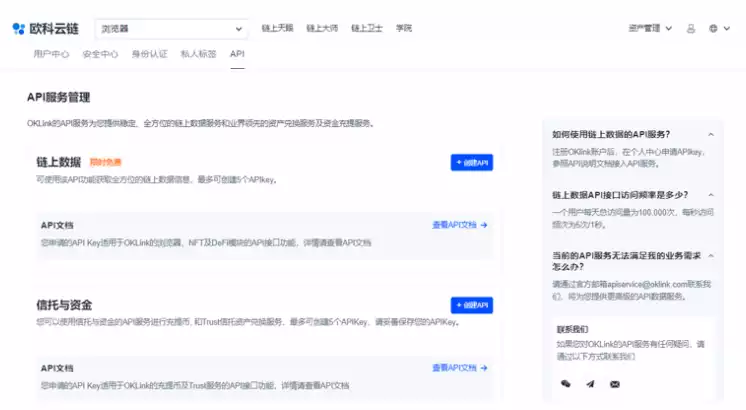The image size is (746, 410).
Task: Collapse the 无法满足您的业务需求 FAQ item
Action: (711, 256)
